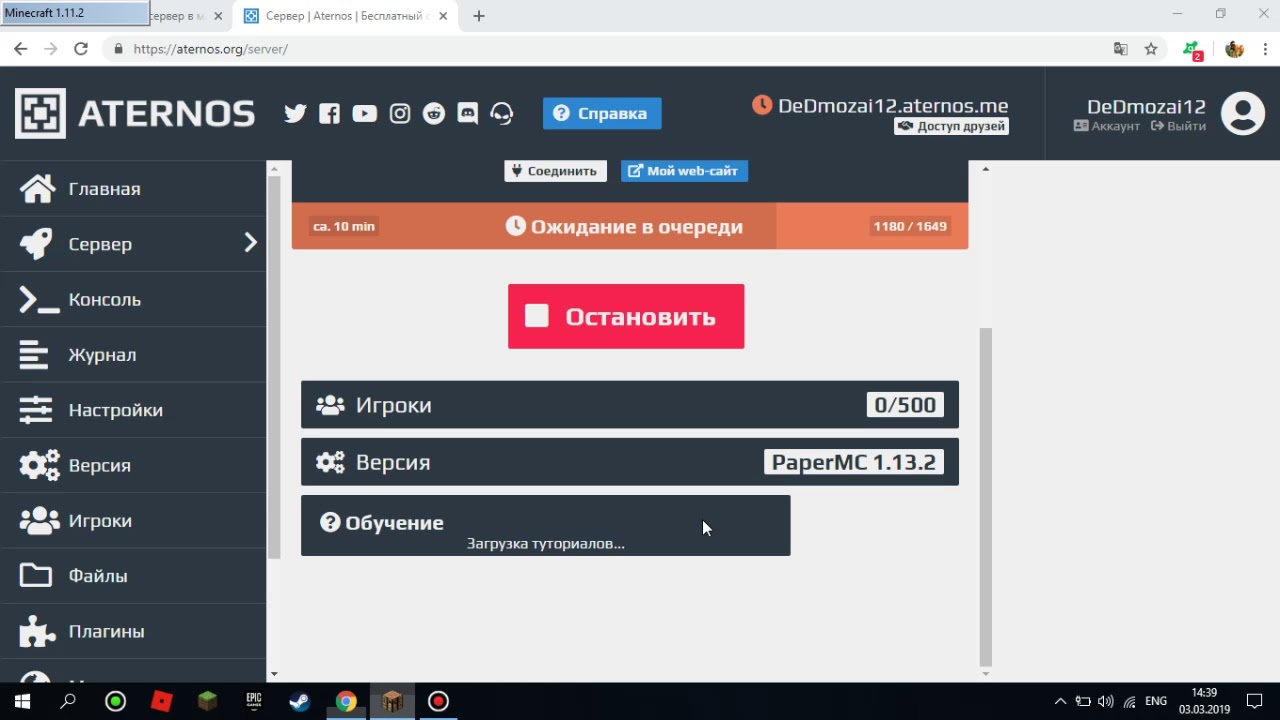Screen dimensions: 1280x720
Task: Open Игроки in sidebar
Action: click(x=133, y=521)
